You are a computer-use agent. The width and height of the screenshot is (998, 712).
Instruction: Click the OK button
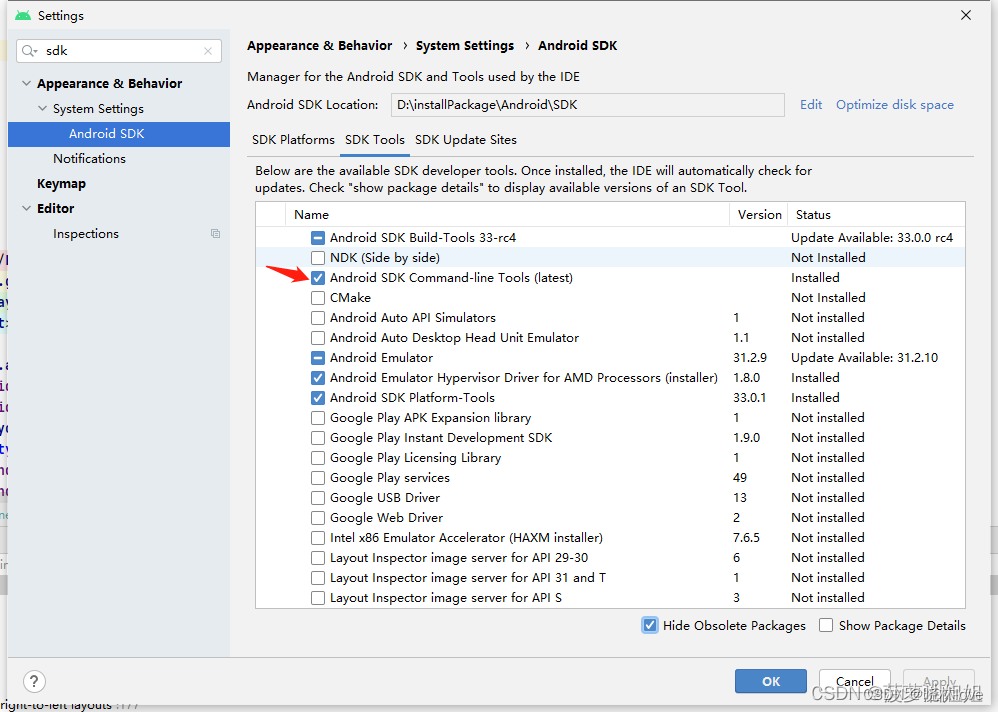click(x=771, y=681)
